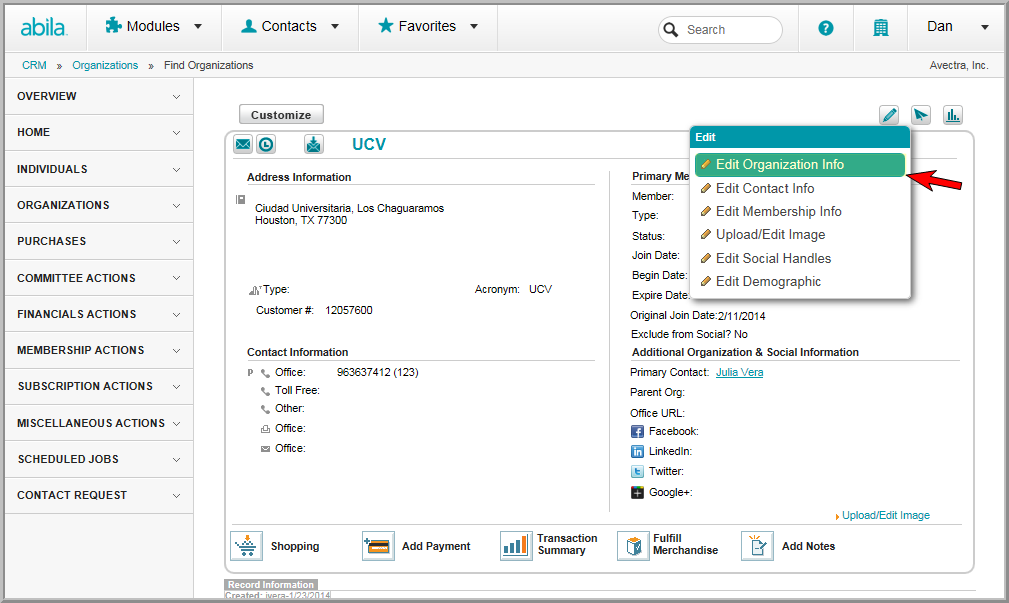Click the LinkedIn icon
Image resolution: width=1009 pixels, height=603 pixels.
click(x=637, y=452)
